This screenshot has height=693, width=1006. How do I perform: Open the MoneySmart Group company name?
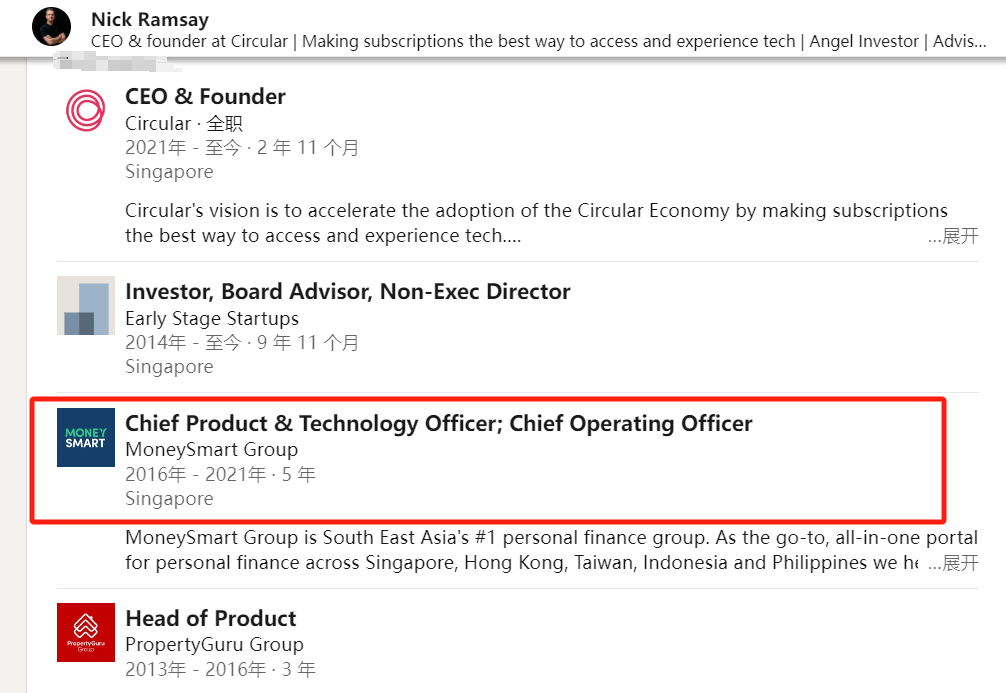(x=211, y=450)
